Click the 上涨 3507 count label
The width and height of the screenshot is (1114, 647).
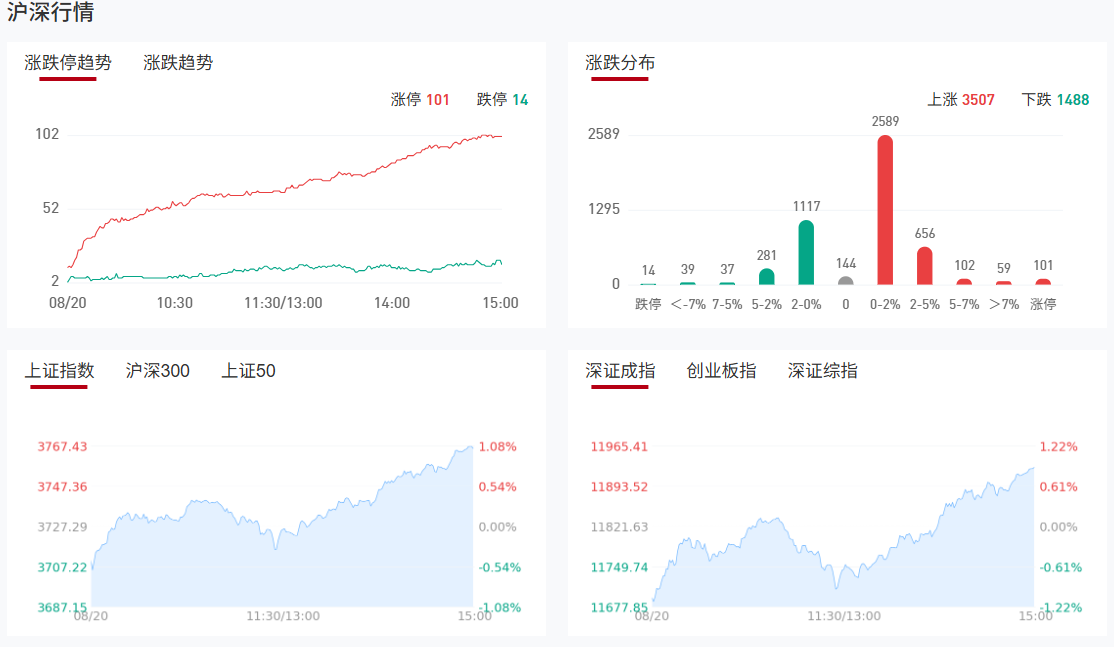click(x=961, y=100)
